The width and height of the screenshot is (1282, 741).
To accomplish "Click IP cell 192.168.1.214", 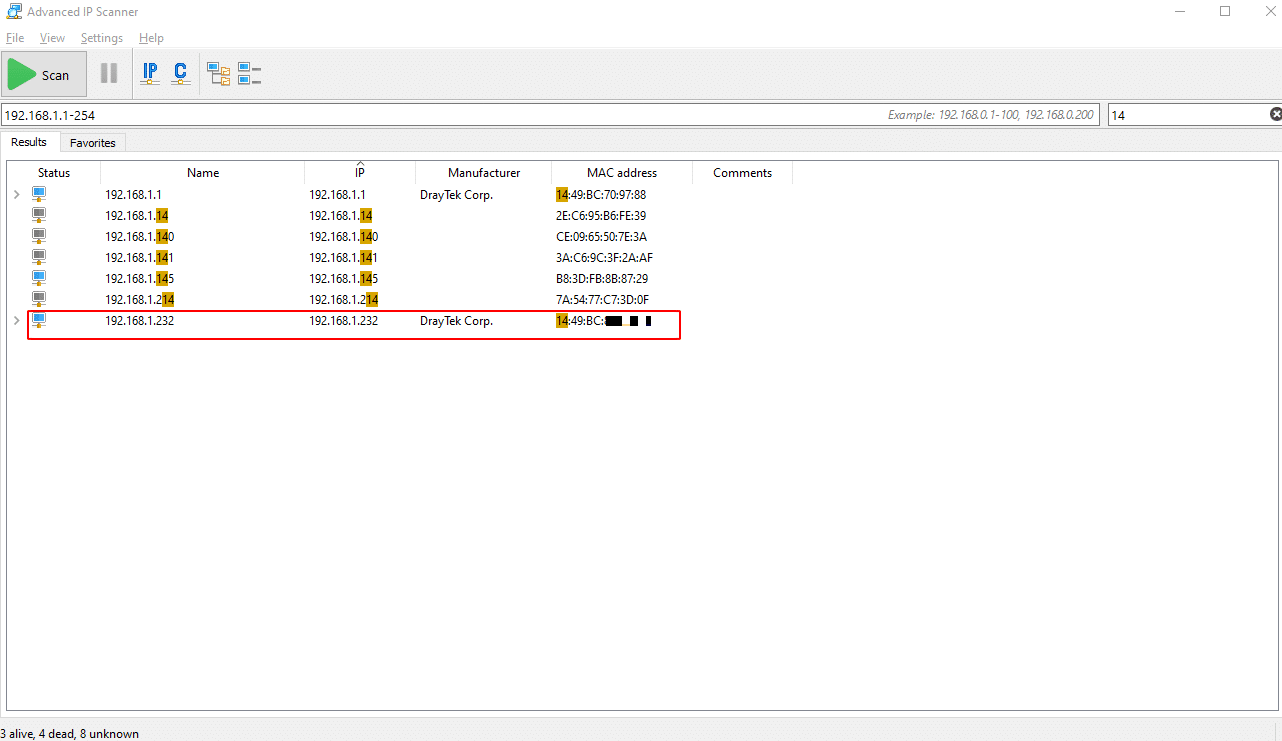I will coord(343,300).
